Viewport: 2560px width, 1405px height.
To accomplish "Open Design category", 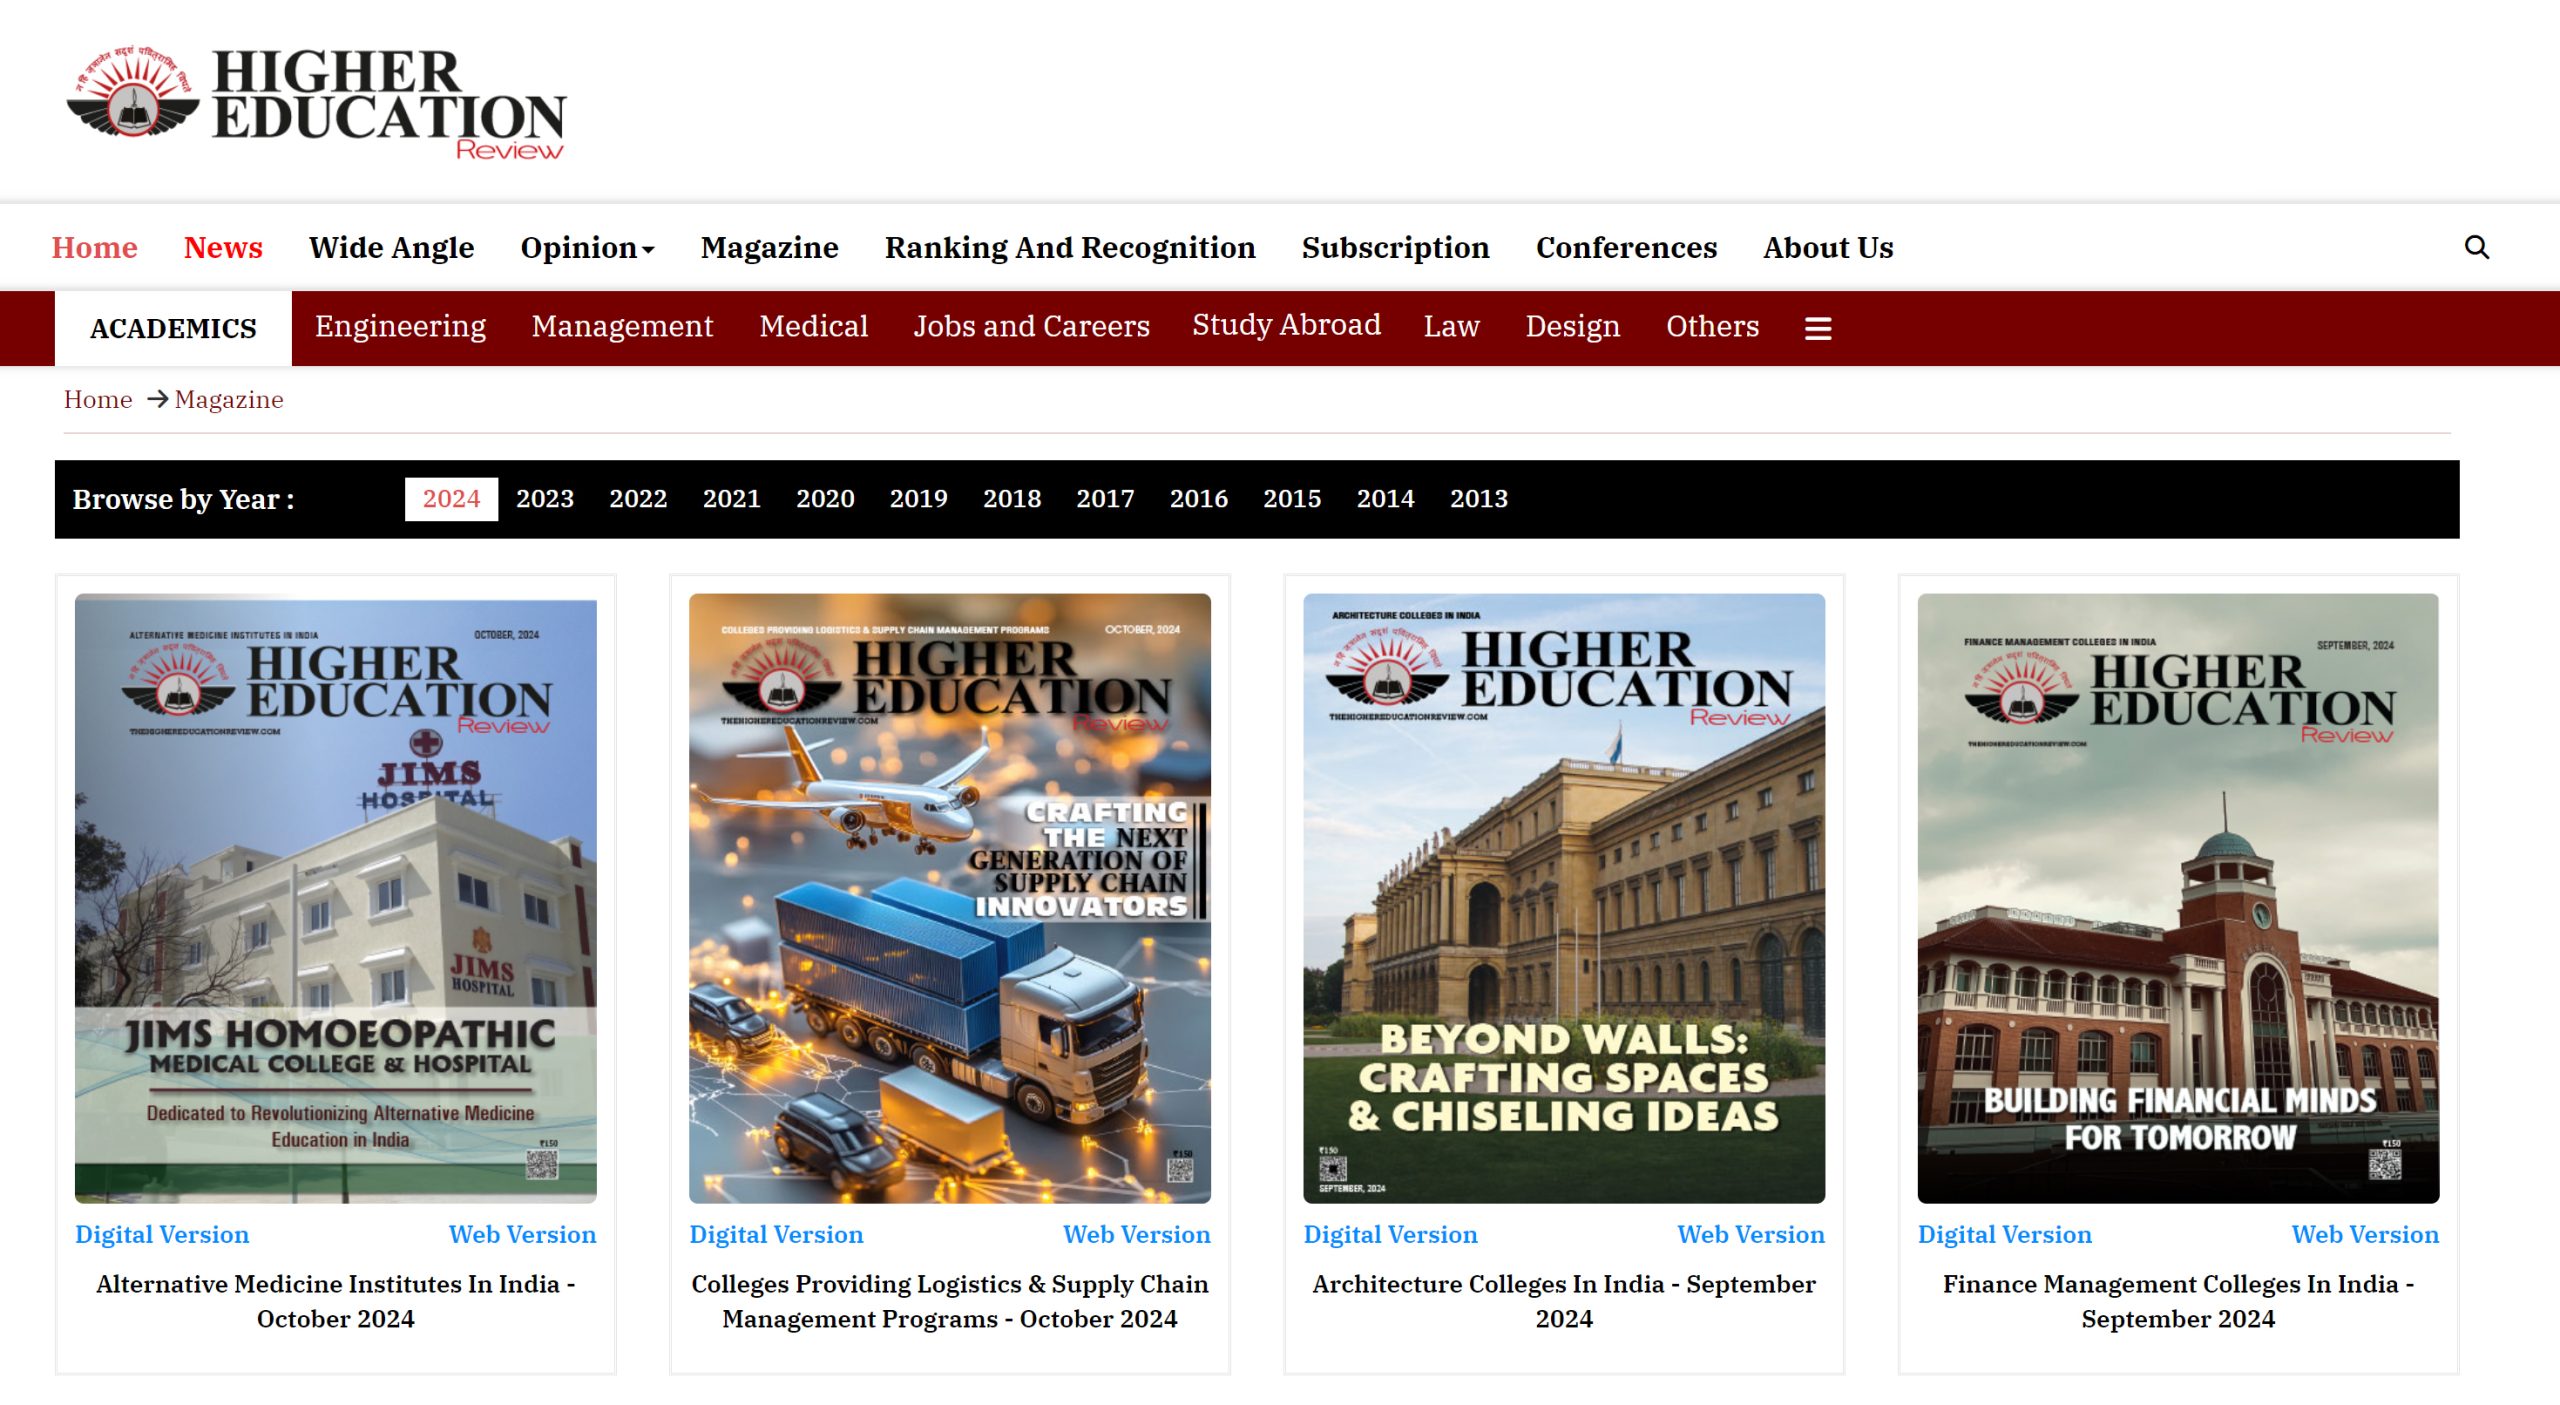I will (x=1572, y=327).
